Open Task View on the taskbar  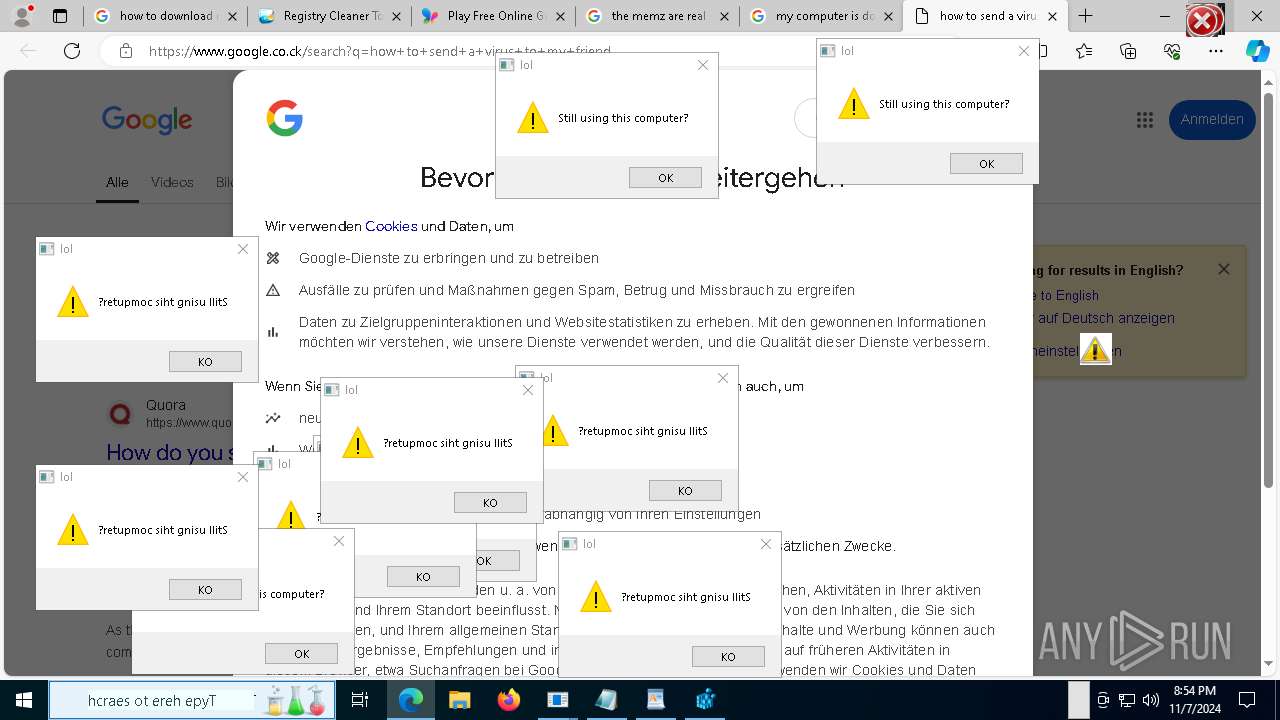360,700
